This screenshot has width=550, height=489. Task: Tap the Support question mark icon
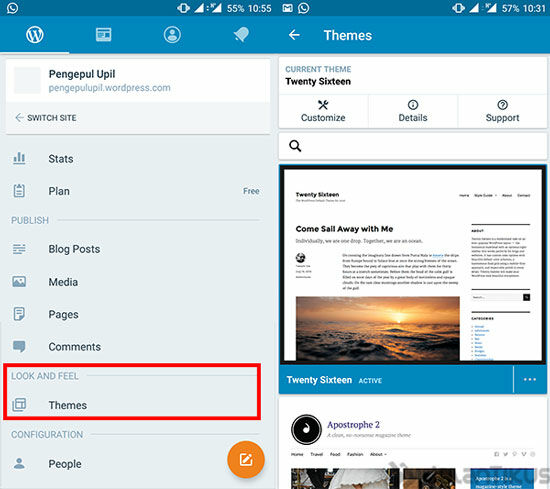(x=503, y=105)
